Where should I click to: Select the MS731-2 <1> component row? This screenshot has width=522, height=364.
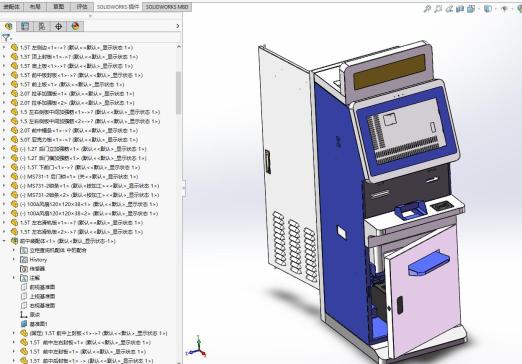[89, 186]
